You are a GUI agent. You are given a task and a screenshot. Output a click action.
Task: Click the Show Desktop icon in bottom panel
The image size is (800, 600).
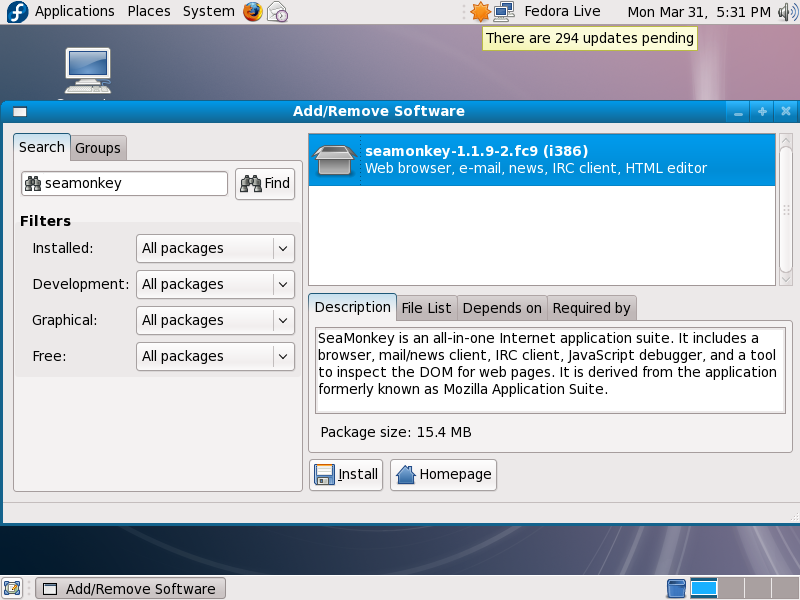click(x=12, y=588)
